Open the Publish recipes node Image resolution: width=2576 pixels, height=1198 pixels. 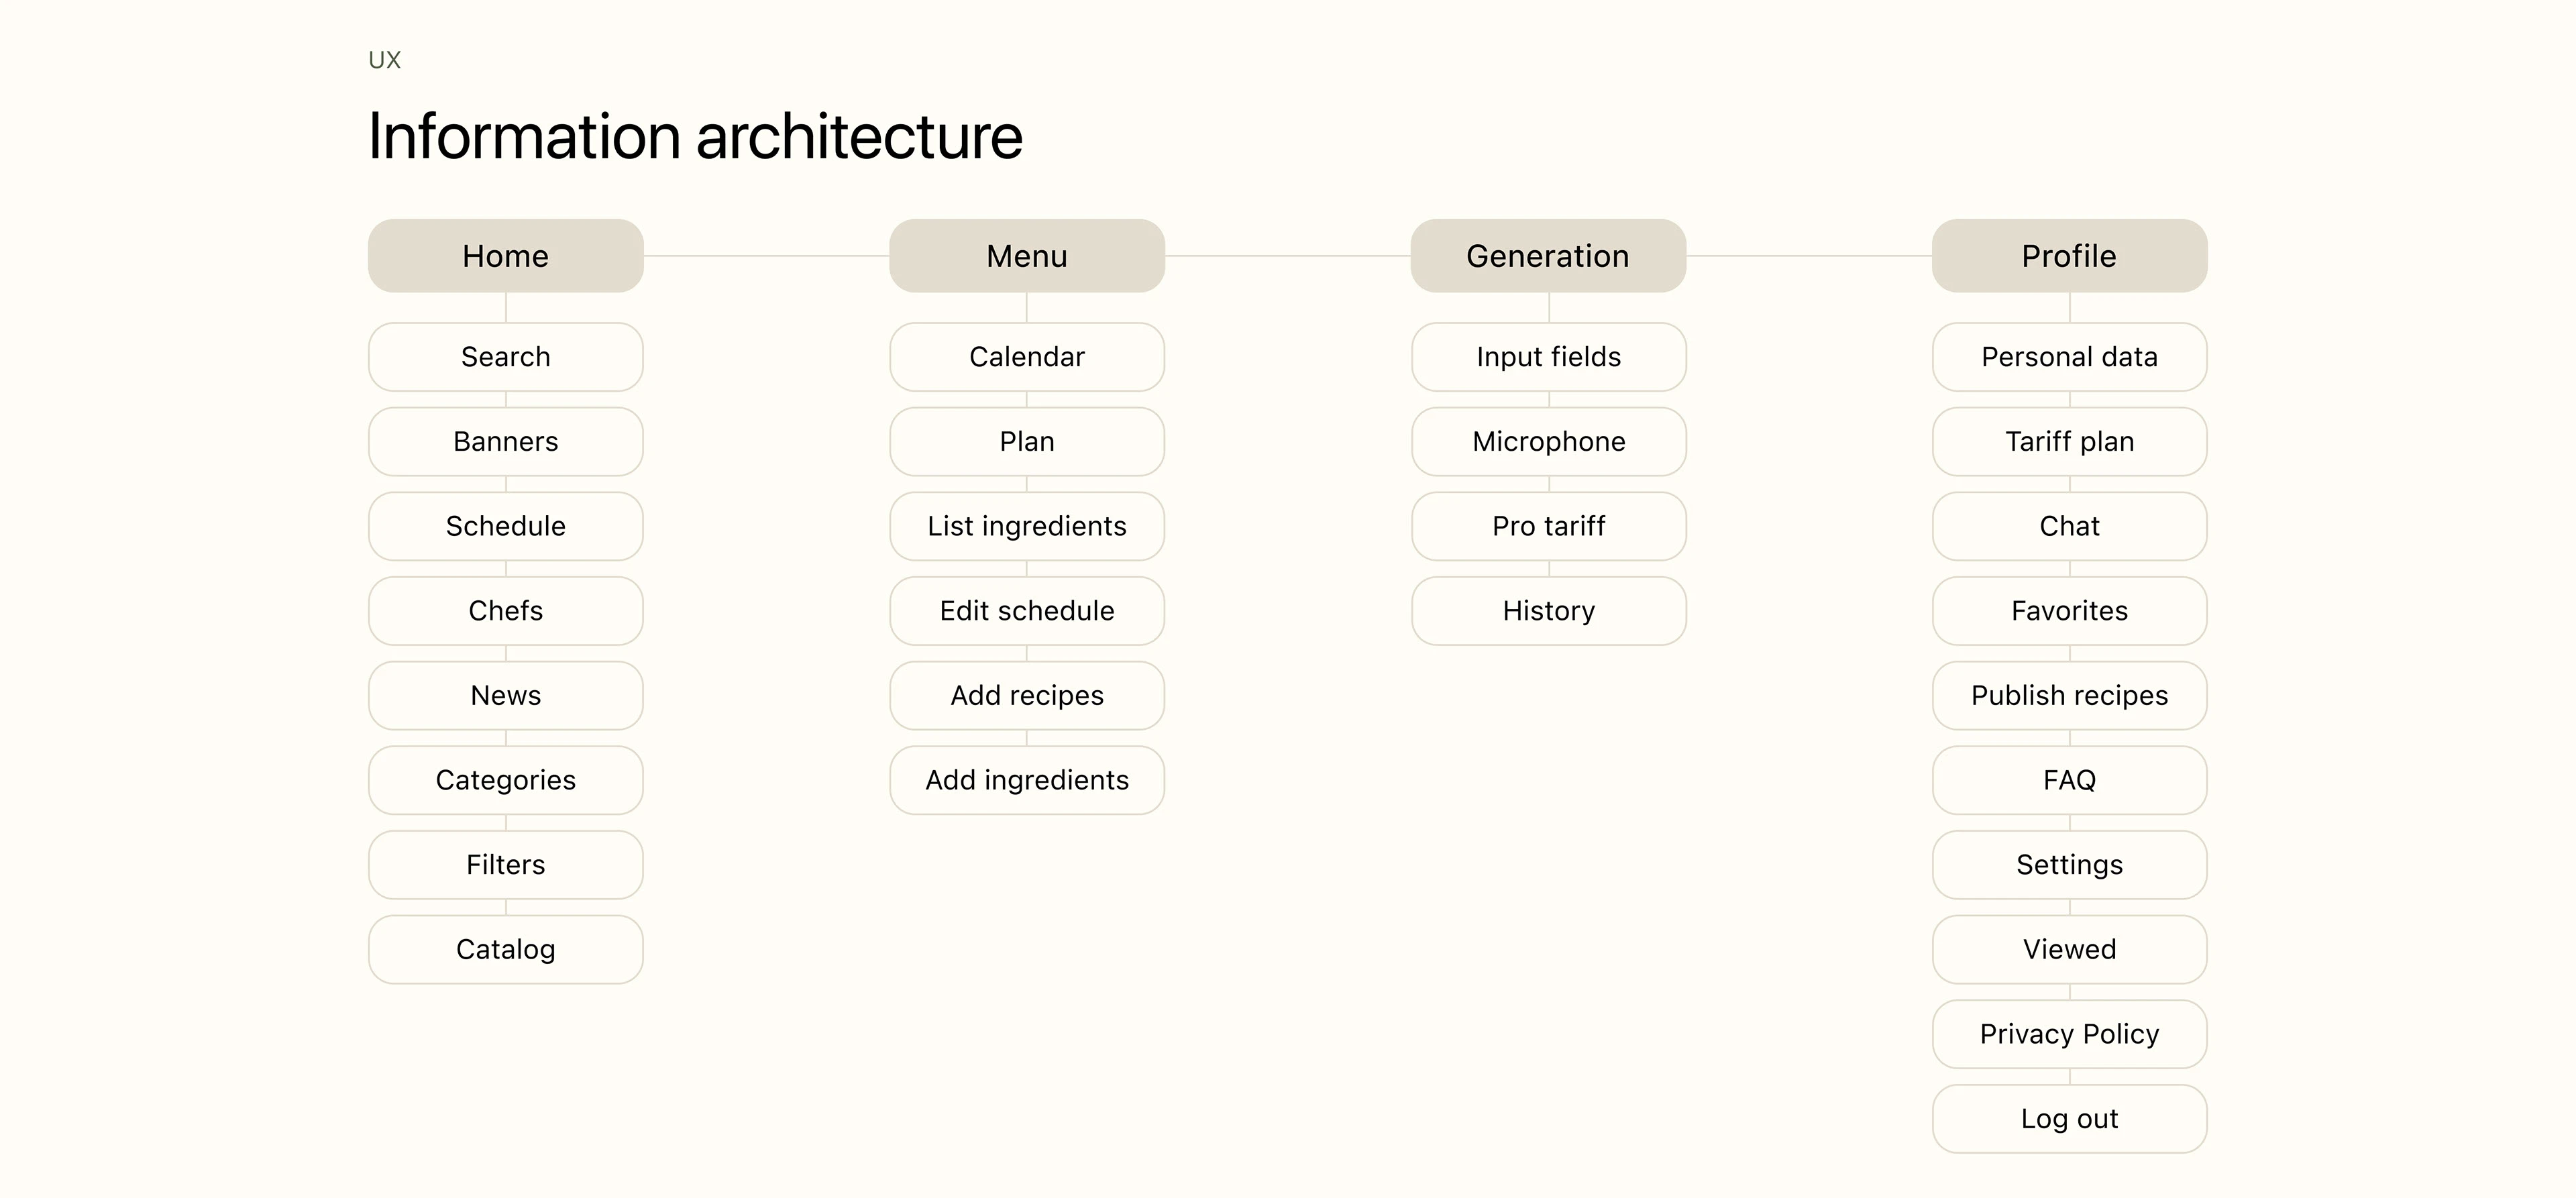click(2069, 695)
